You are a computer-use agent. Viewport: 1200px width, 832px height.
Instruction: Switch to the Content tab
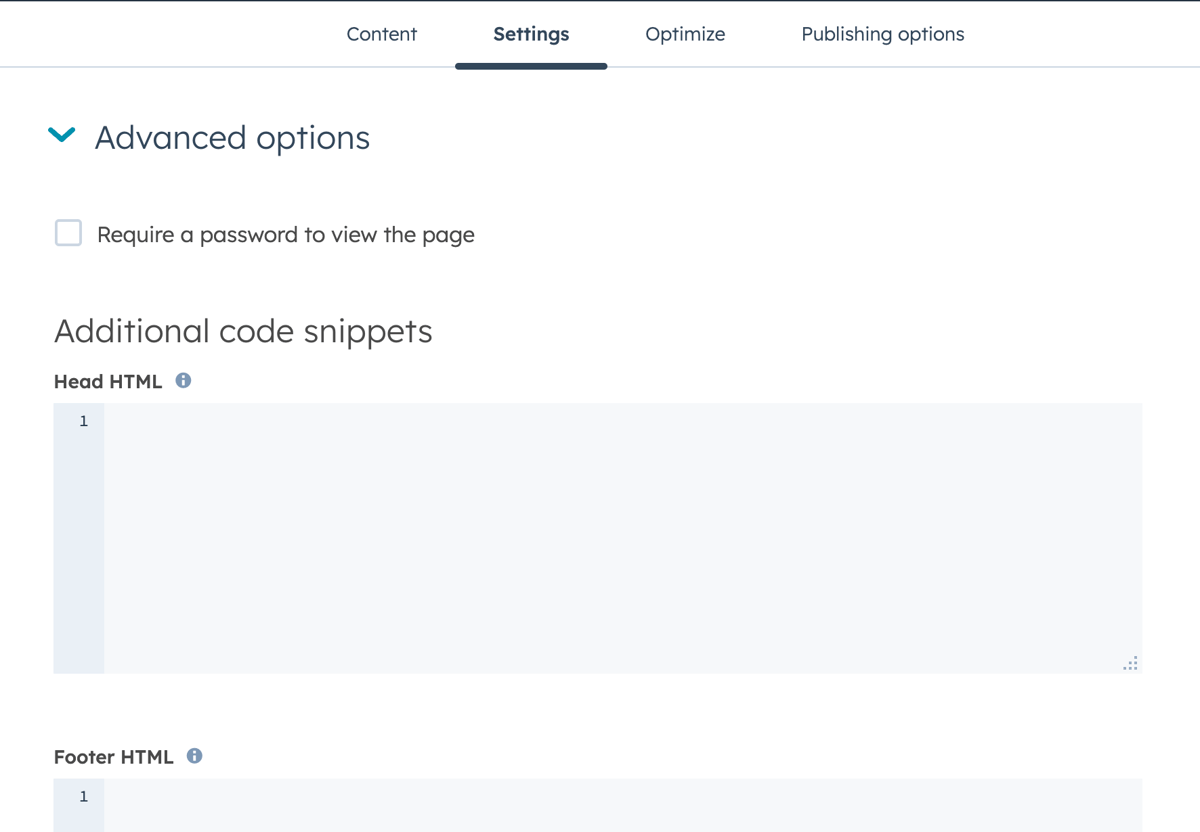[381, 33]
